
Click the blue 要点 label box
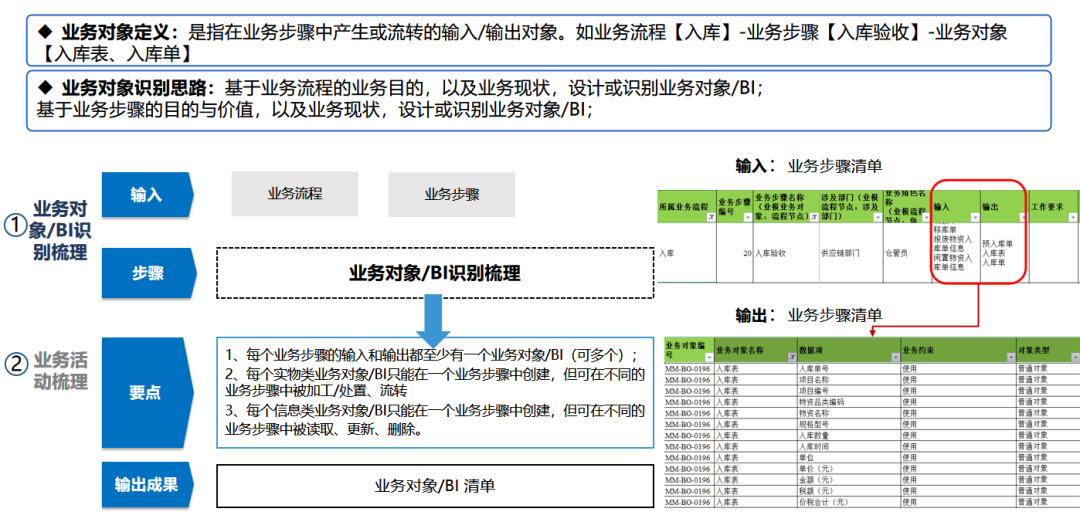click(146, 393)
